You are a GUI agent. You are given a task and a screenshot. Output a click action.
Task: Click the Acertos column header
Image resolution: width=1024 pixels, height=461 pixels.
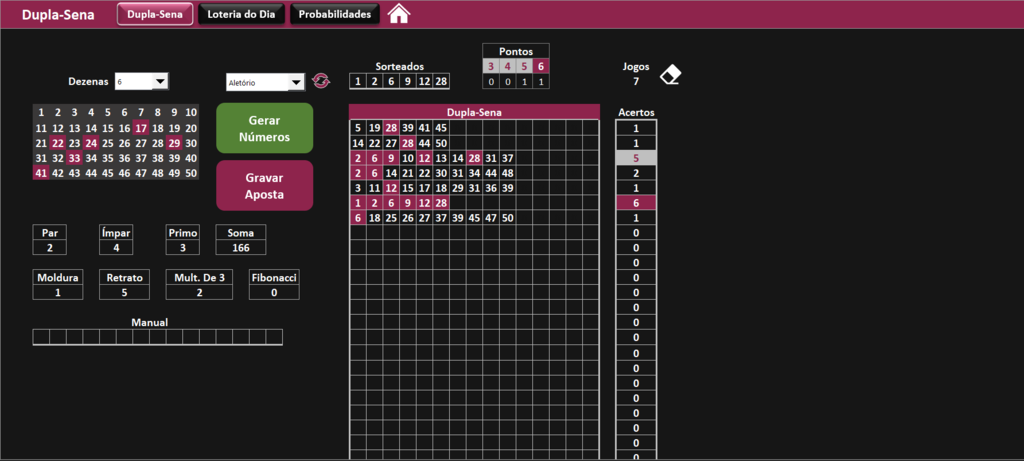coord(636,112)
